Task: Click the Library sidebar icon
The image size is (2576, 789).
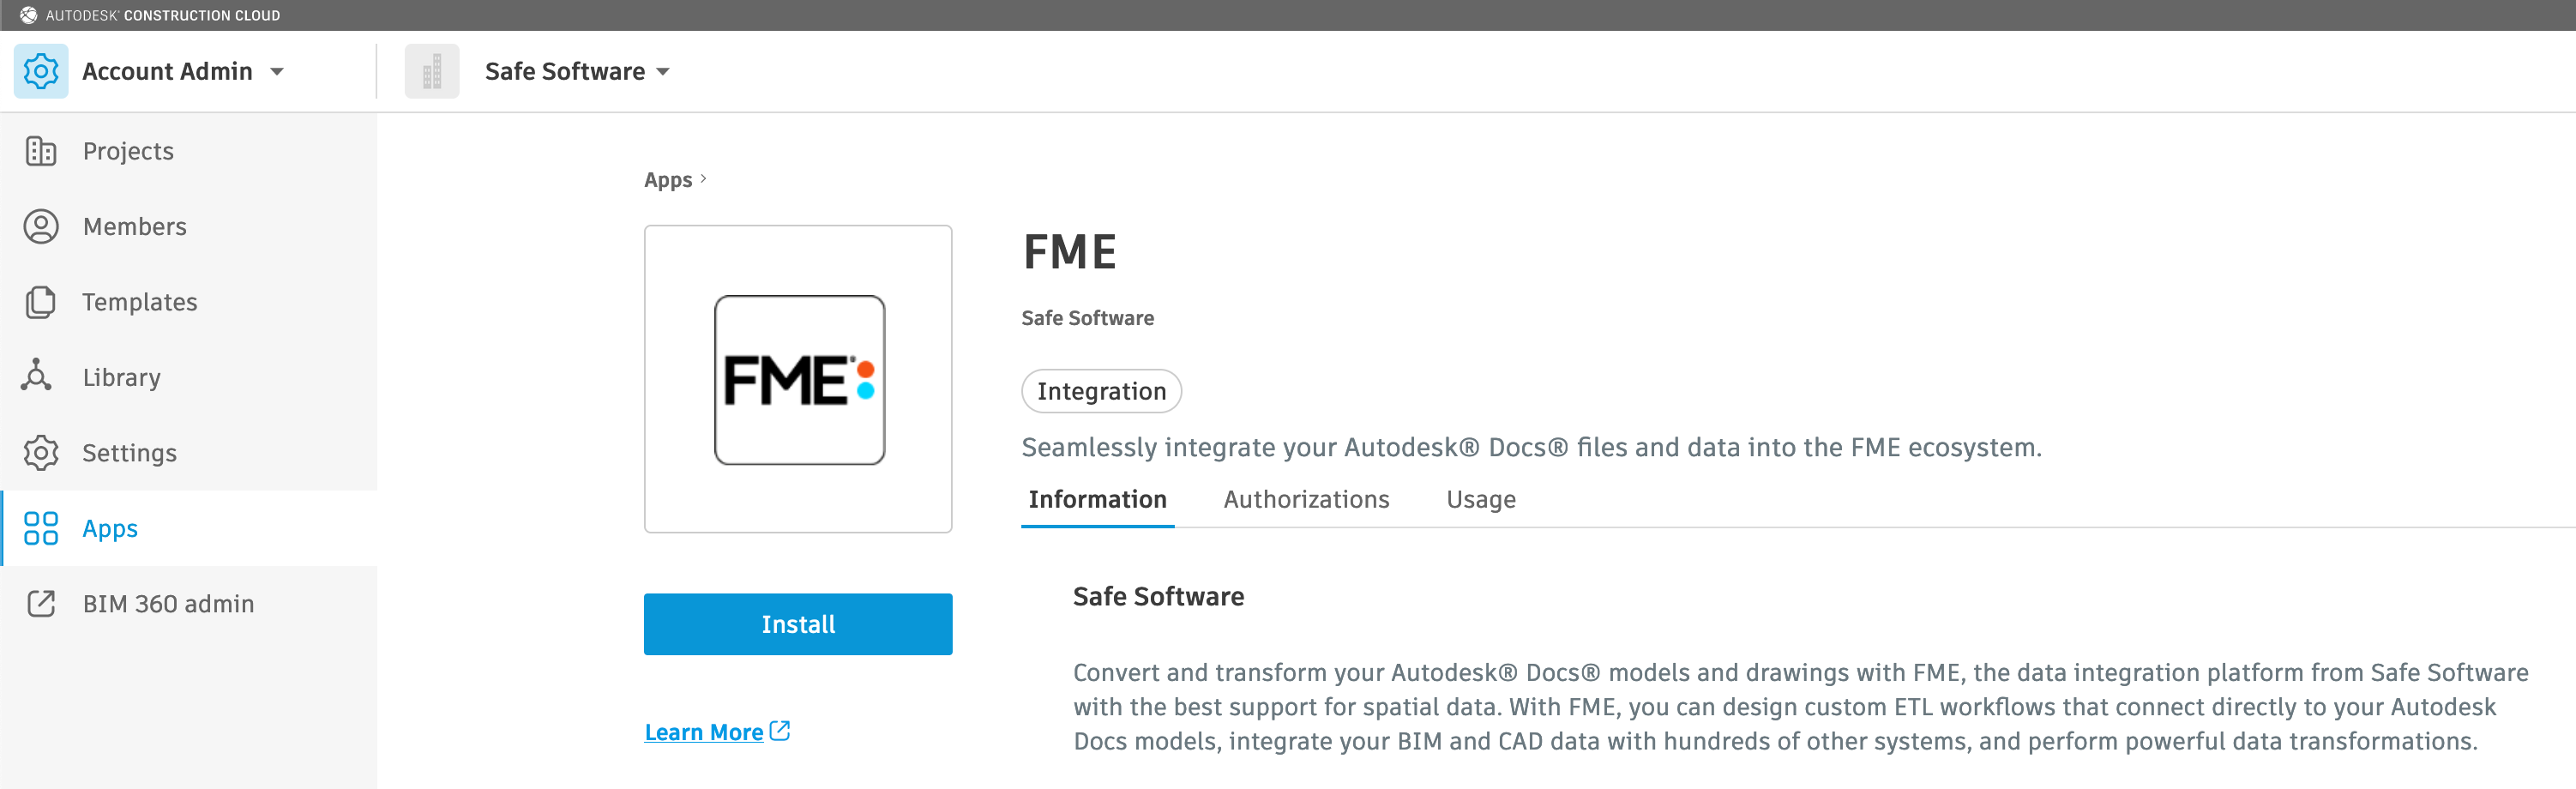Action: coord(41,377)
